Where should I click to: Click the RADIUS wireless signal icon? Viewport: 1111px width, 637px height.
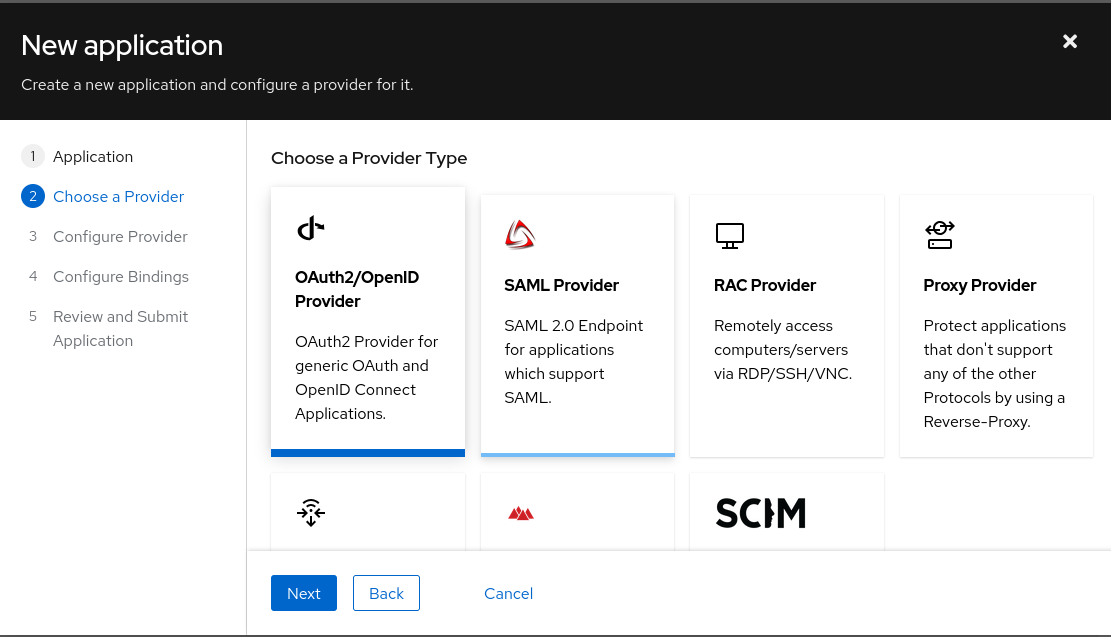point(310,512)
